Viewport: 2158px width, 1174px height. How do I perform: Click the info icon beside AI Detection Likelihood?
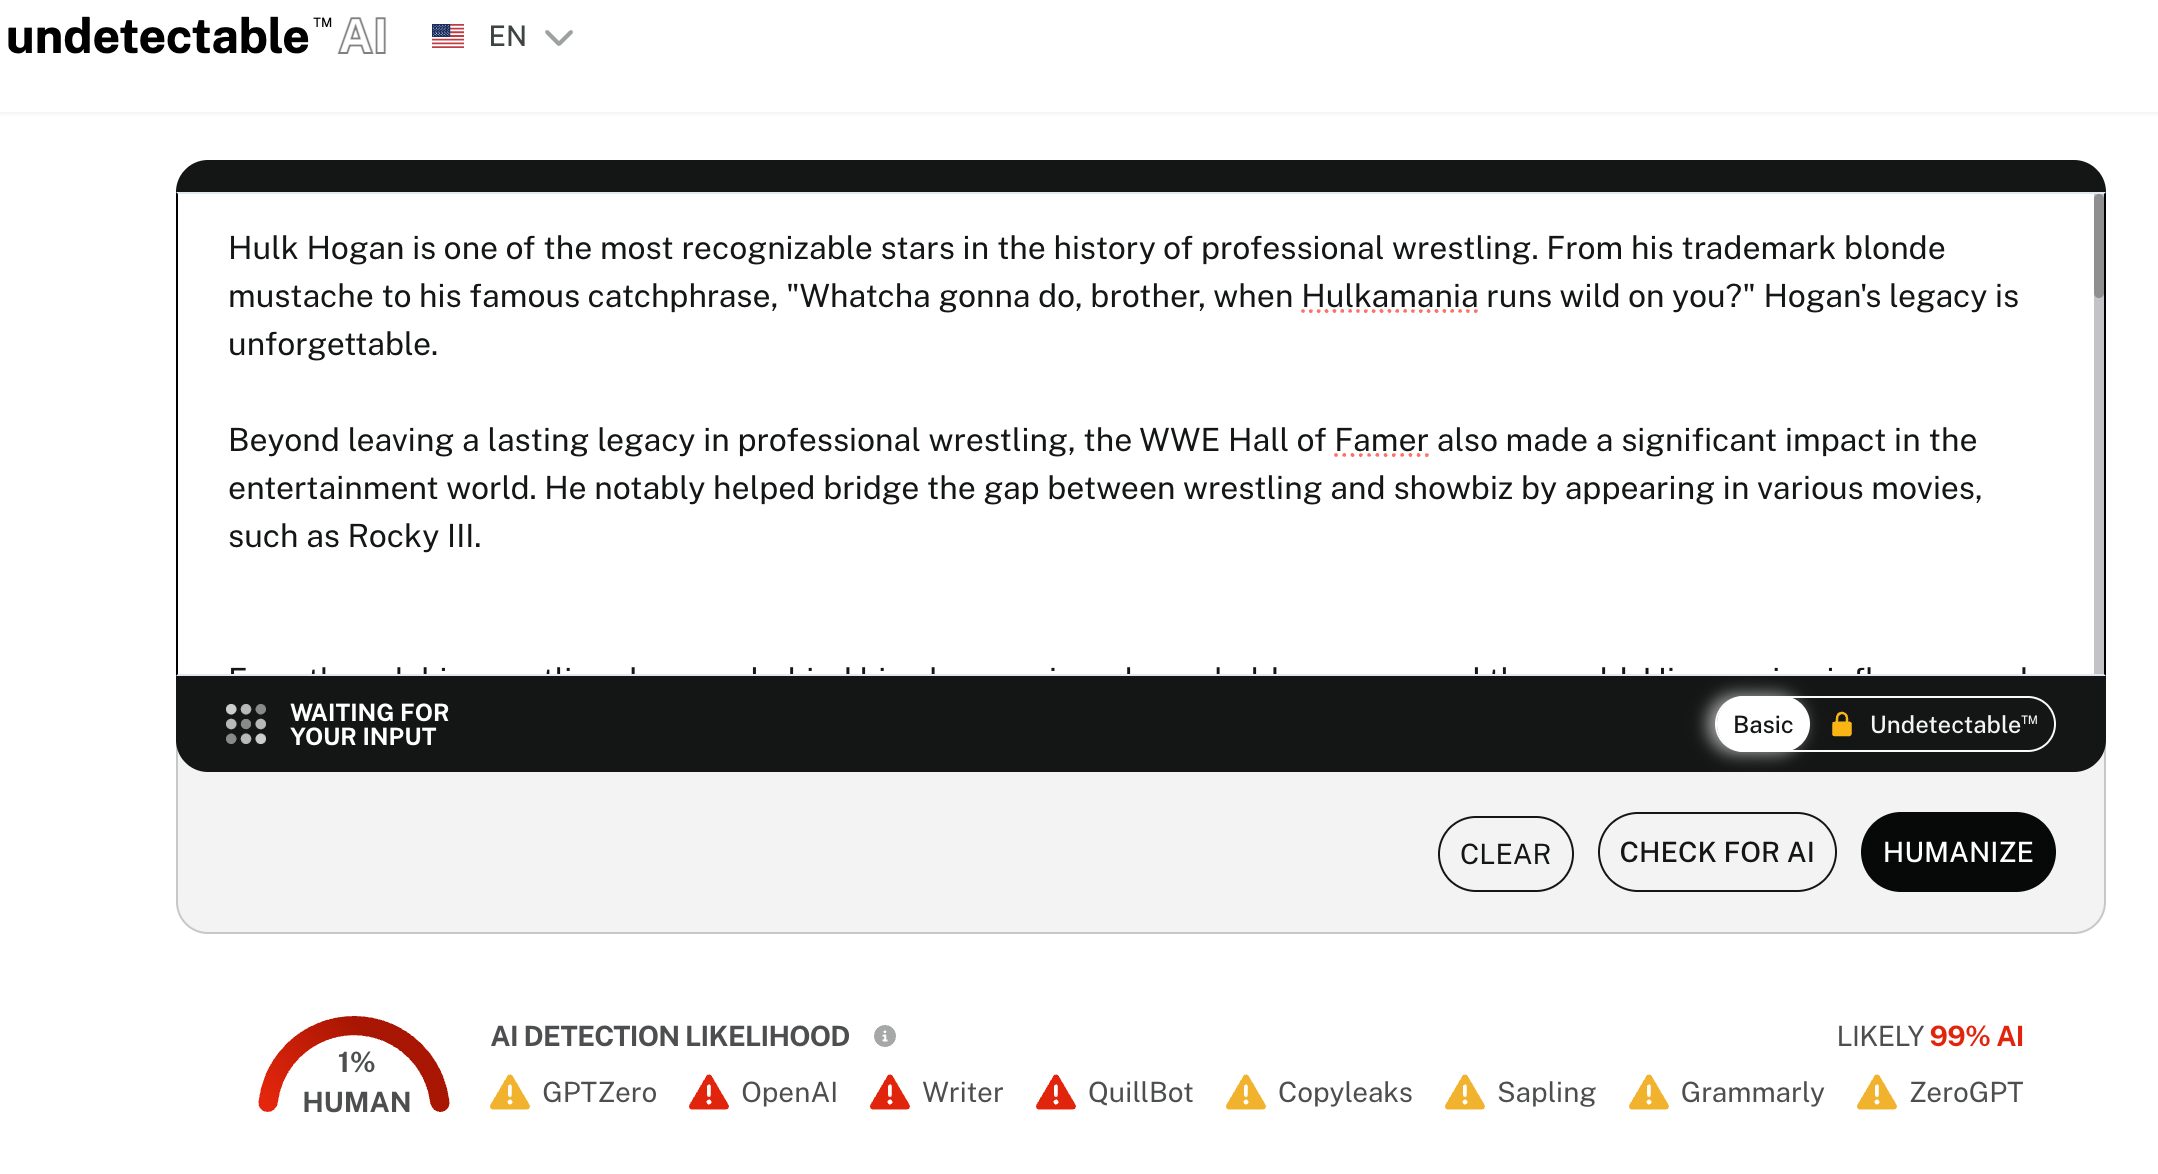885,1036
